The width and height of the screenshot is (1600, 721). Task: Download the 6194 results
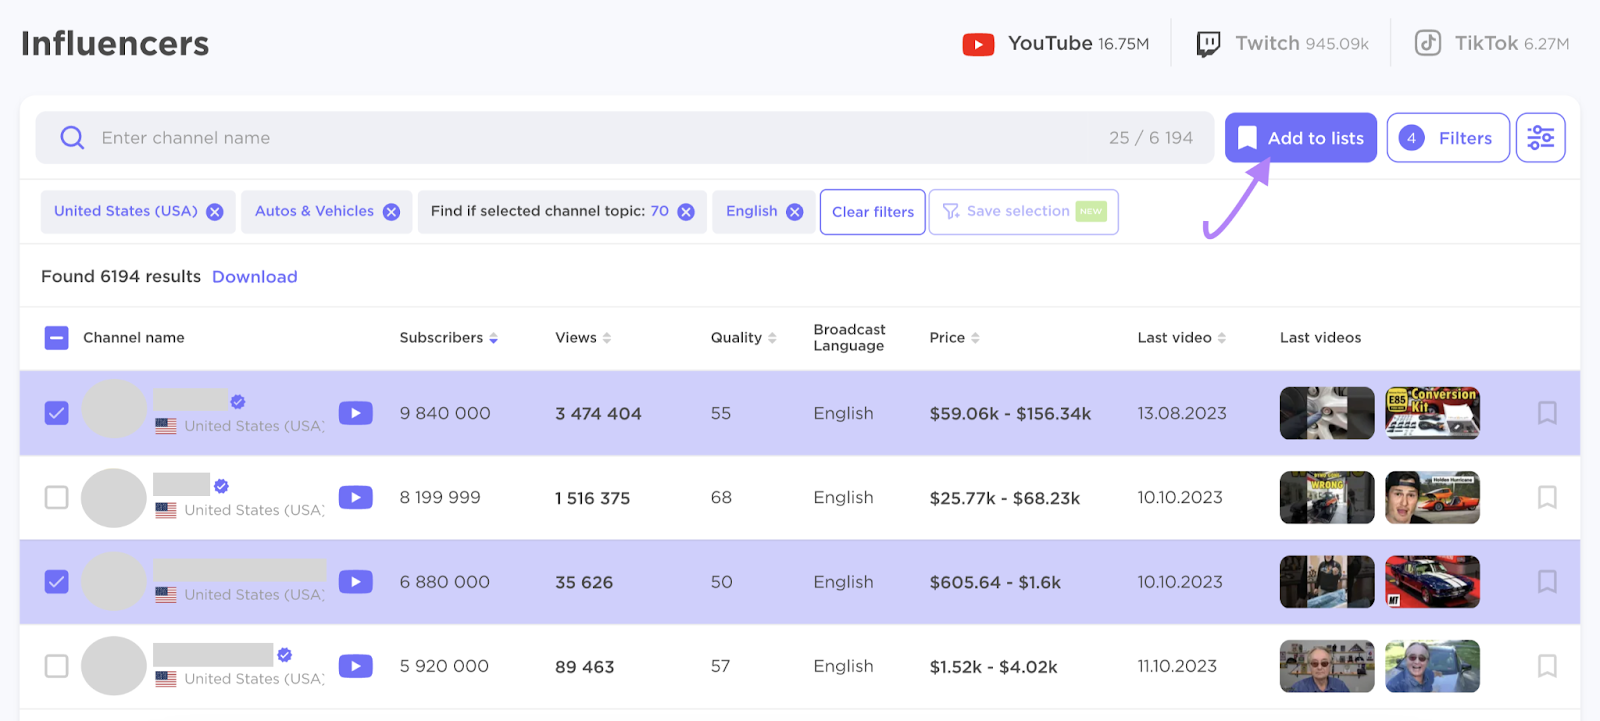(254, 277)
